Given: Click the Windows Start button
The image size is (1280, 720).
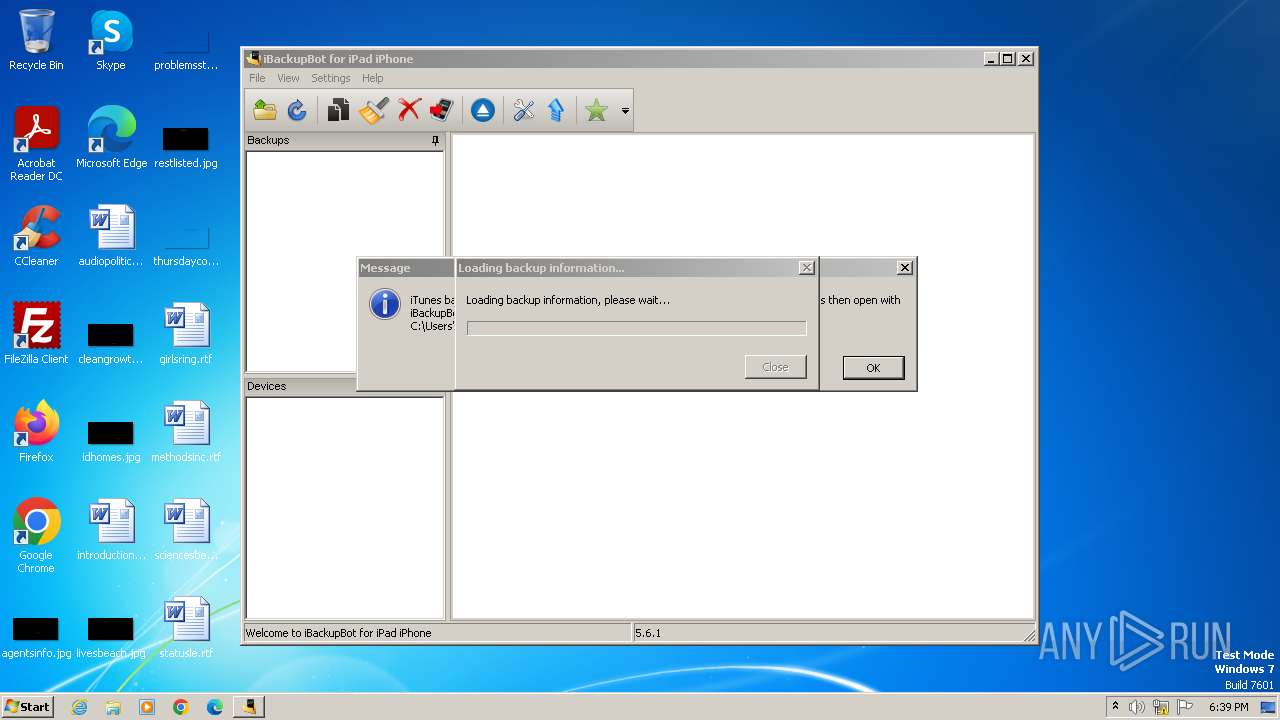Looking at the screenshot, I should point(28,706).
